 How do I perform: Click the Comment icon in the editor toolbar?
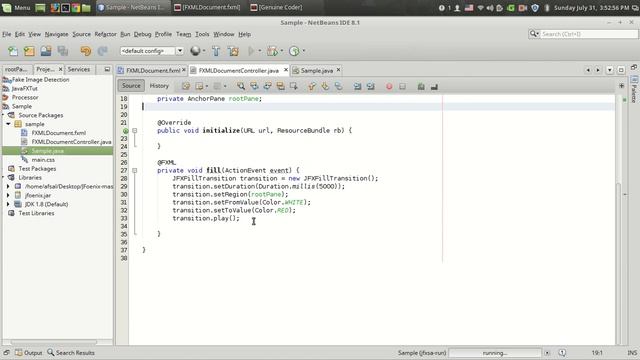point(421,86)
